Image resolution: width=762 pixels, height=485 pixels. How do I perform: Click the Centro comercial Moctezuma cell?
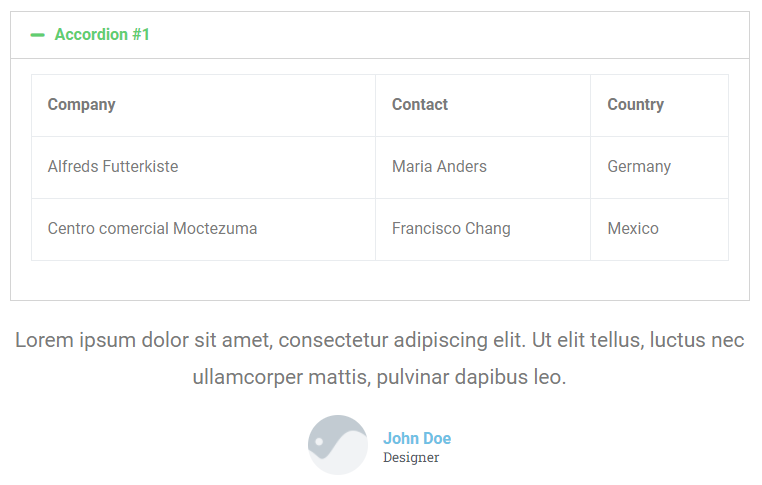152,229
